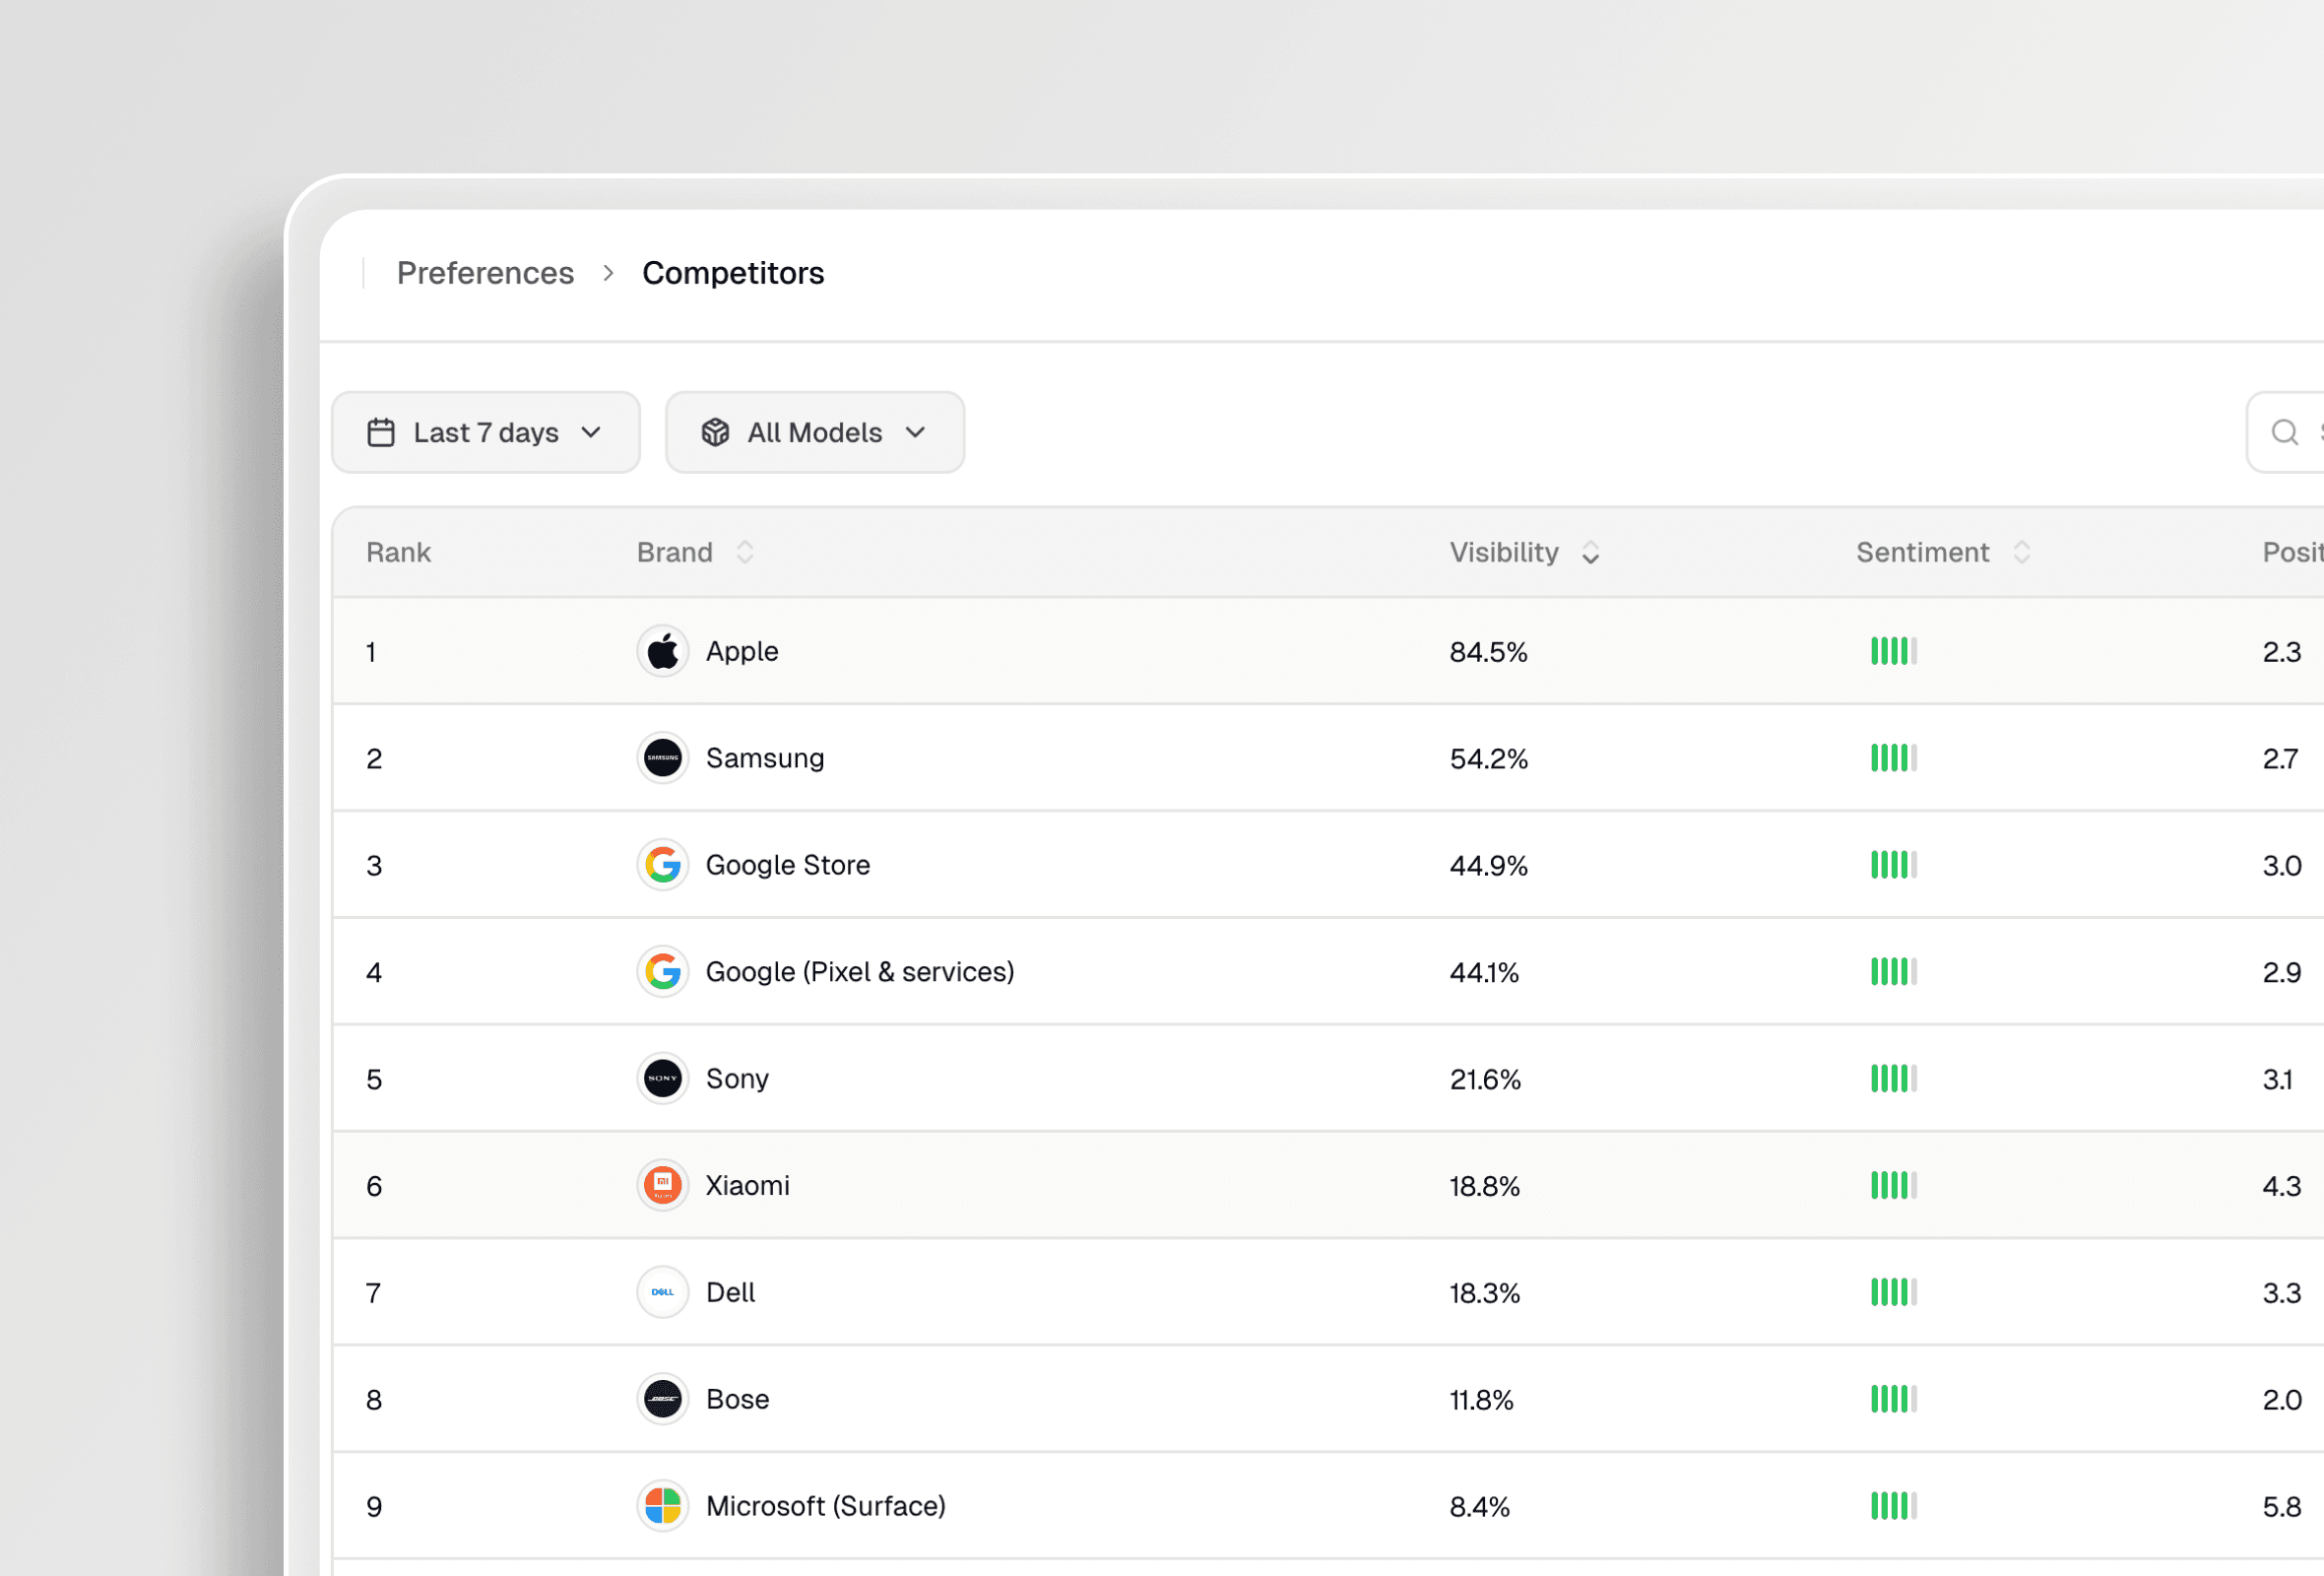Toggle sorting on the Rank column header
The width and height of the screenshot is (2324, 1576).
[398, 552]
